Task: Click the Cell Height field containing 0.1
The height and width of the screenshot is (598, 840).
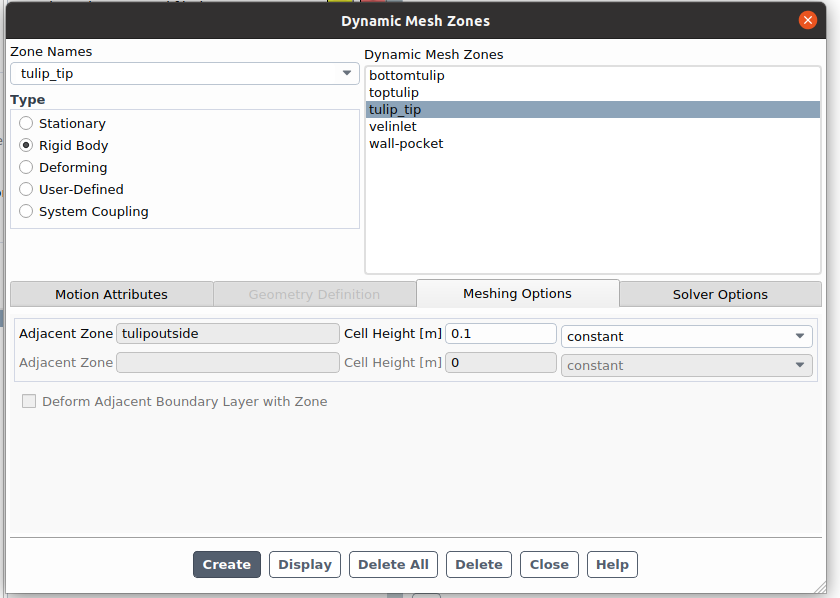Action: [500, 334]
